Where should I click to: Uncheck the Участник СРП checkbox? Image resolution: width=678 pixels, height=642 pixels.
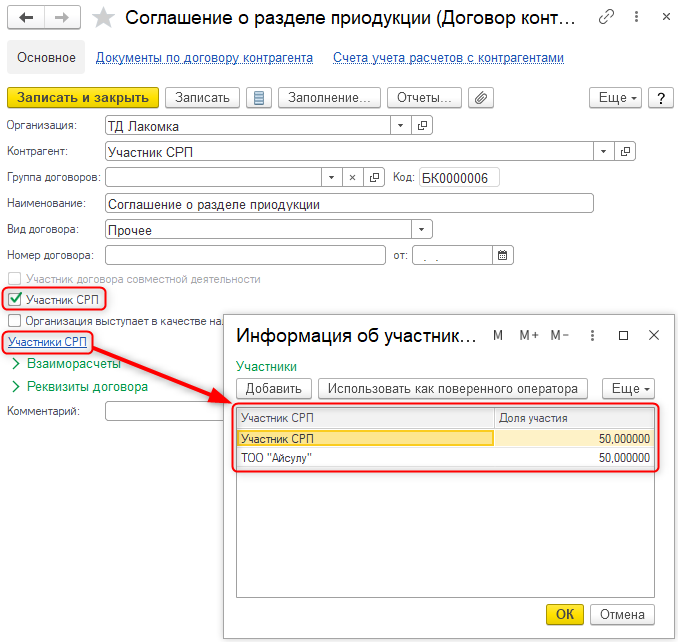[14, 299]
